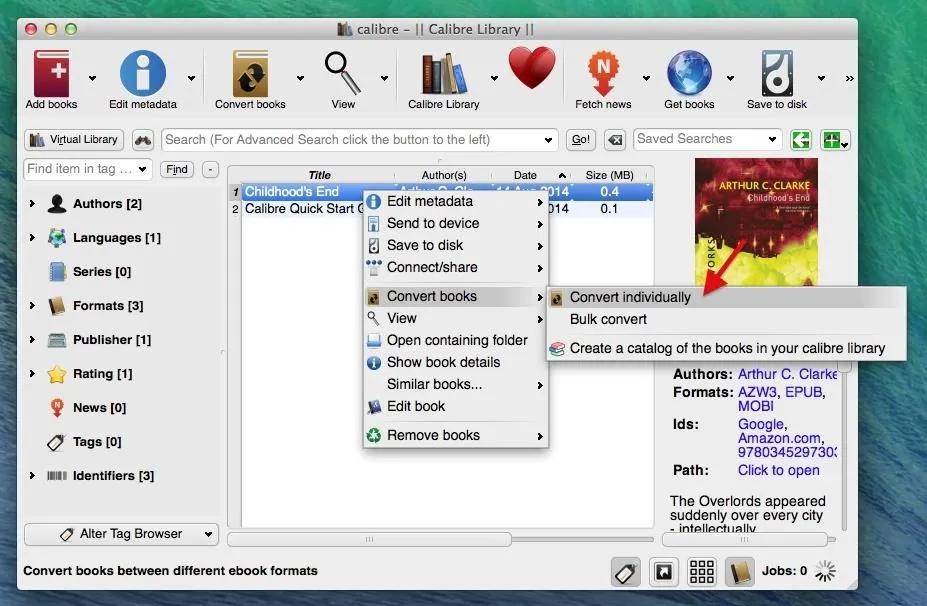Show more toolbar items with the chevron
The width and height of the screenshot is (927, 606).
(850, 78)
